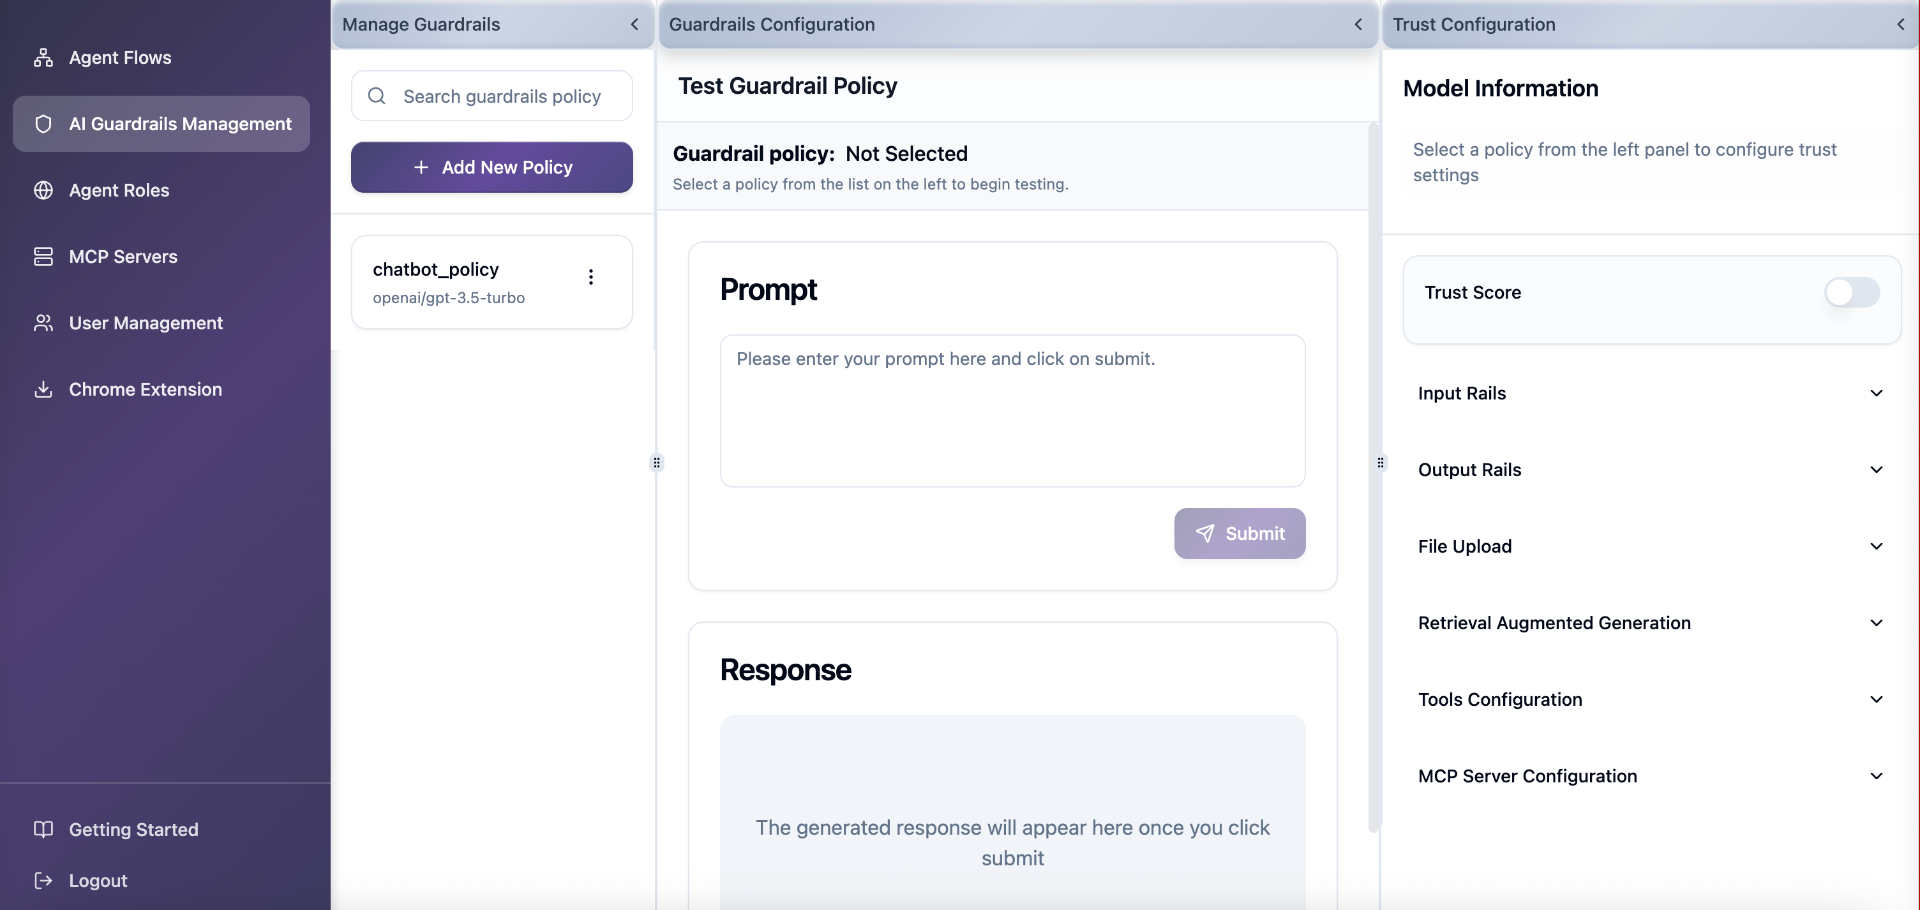Click the Add New Policy button
This screenshot has width=1920, height=910.
(x=492, y=167)
